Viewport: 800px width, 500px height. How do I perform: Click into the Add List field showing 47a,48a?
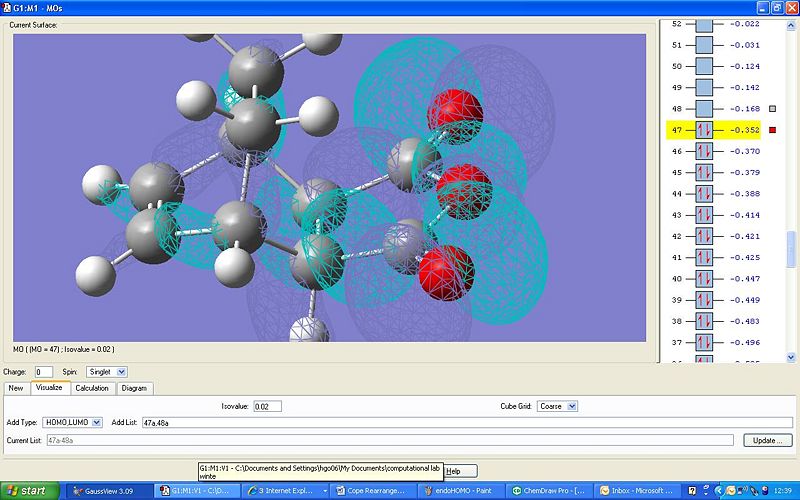[x=467, y=422]
